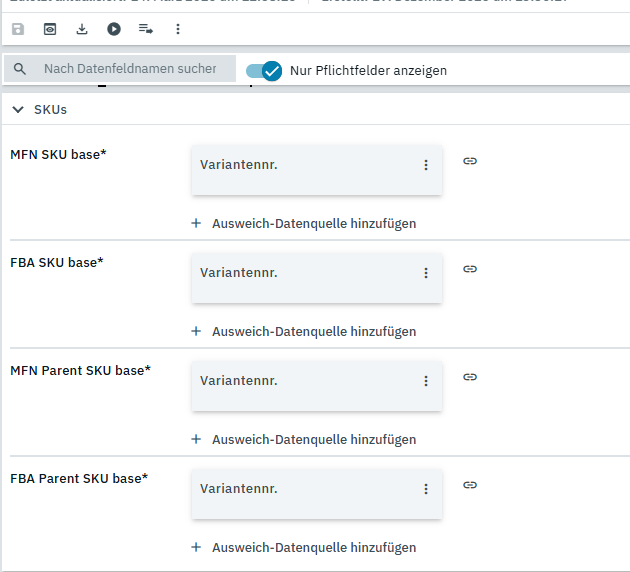Click the link icon beside MFN Parent SKU base
Image resolution: width=630 pixels, height=572 pixels.
click(x=470, y=377)
